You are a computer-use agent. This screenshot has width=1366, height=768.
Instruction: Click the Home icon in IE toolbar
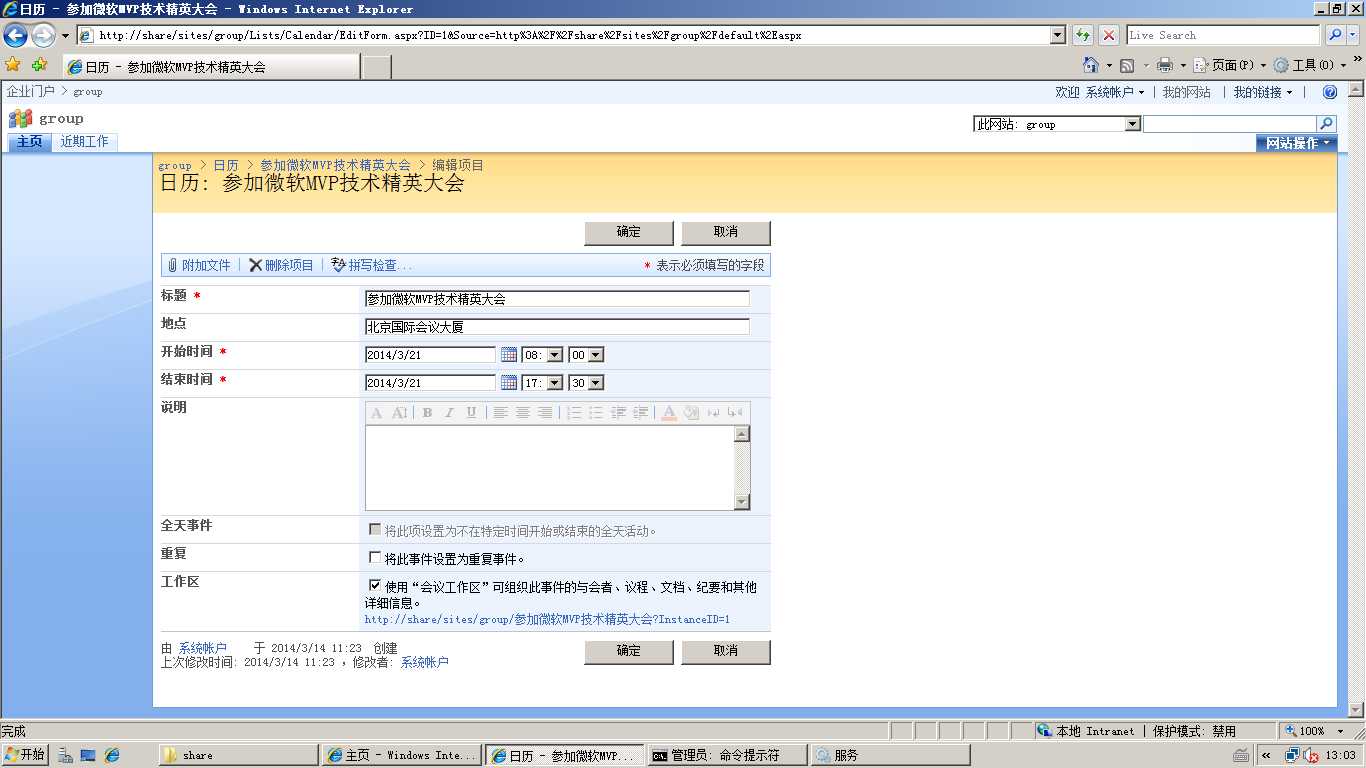1090,65
